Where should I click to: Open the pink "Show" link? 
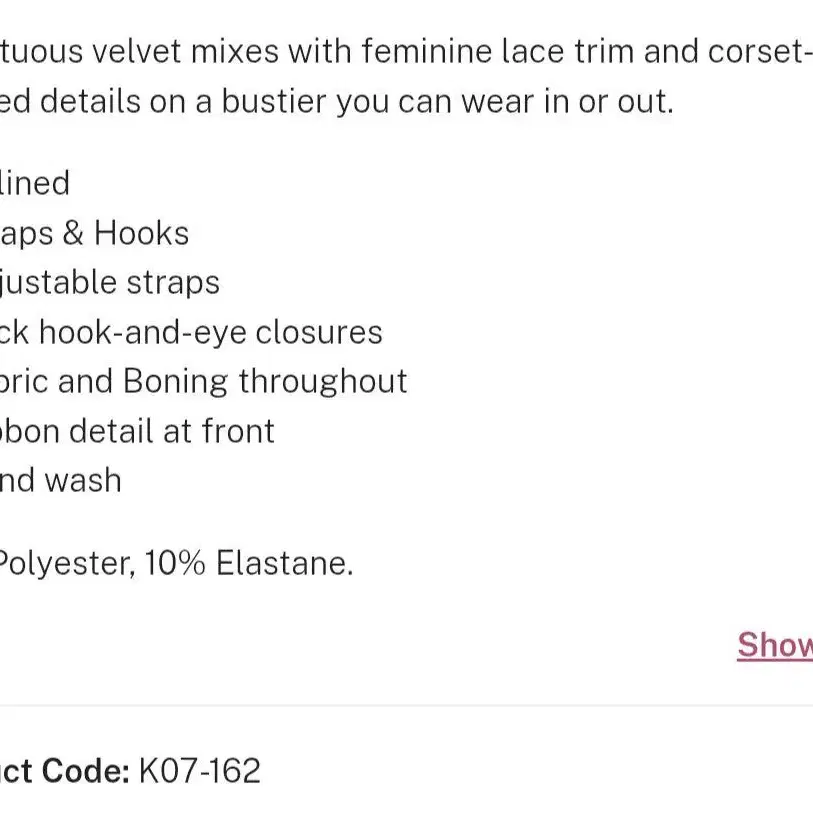(775, 645)
